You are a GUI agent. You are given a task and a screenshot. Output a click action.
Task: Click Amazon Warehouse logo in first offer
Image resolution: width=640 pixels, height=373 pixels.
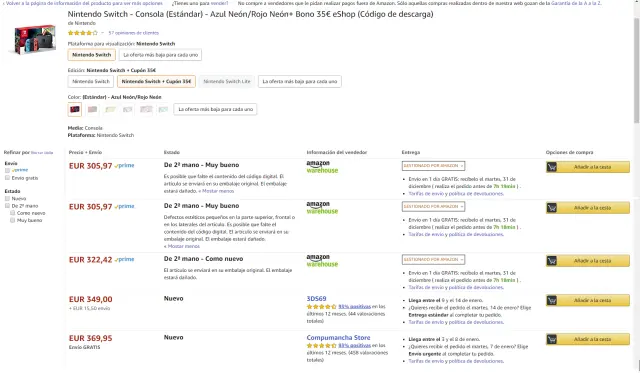tap(322, 167)
